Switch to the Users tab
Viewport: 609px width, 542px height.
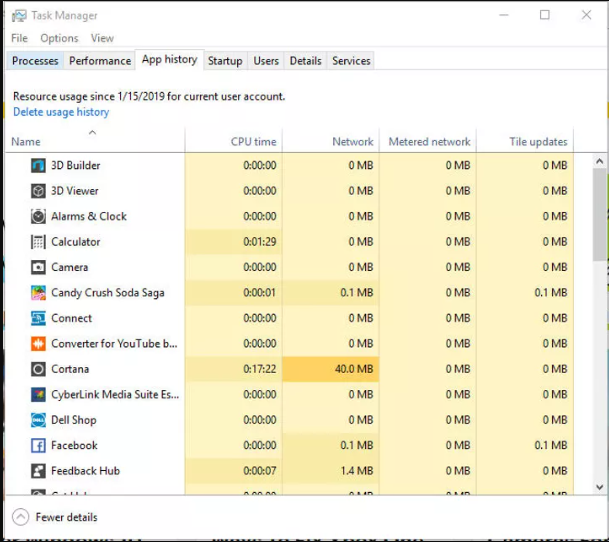pos(266,61)
